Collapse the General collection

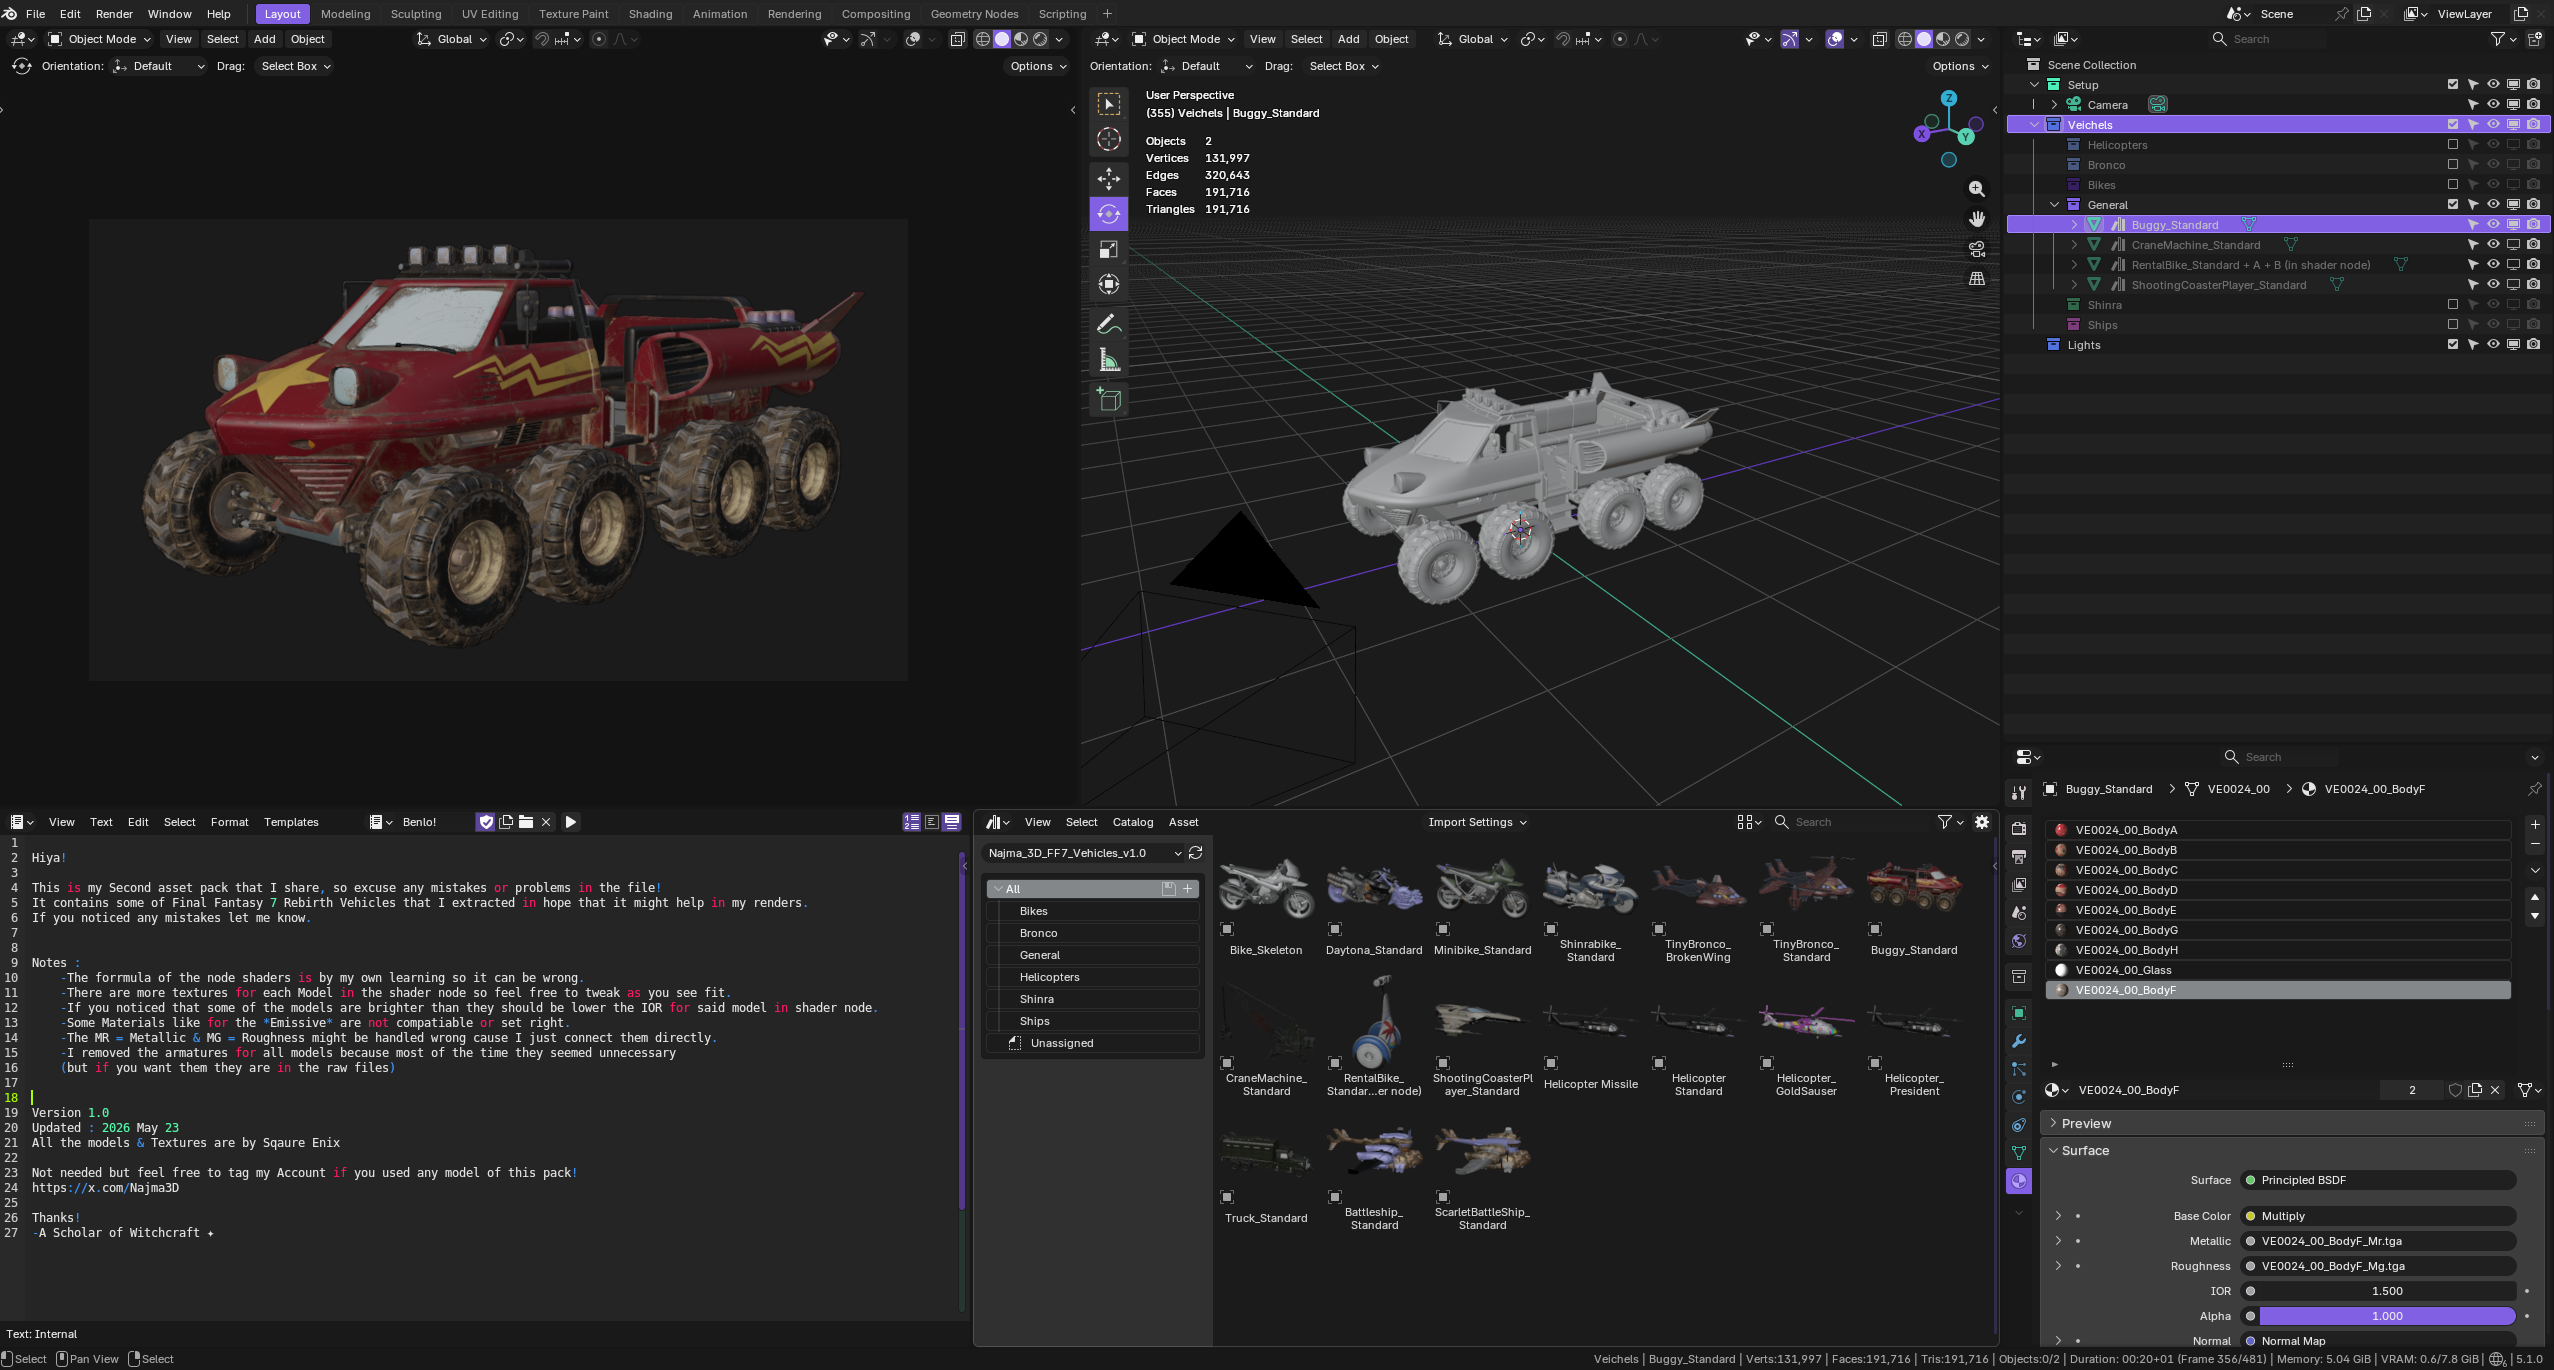(2054, 205)
